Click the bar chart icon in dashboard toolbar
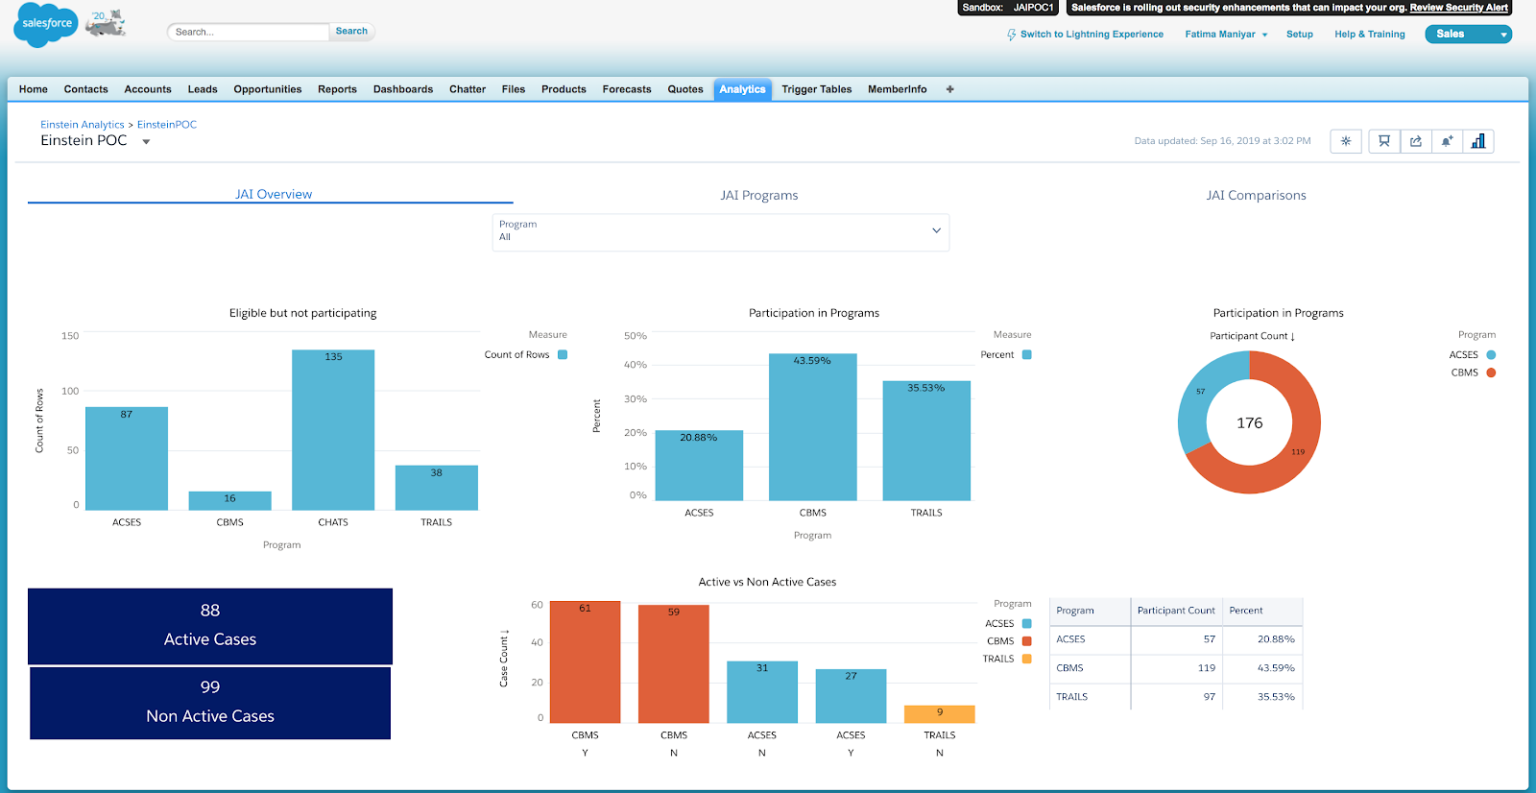This screenshot has width=1536, height=793. [x=1478, y=141]
